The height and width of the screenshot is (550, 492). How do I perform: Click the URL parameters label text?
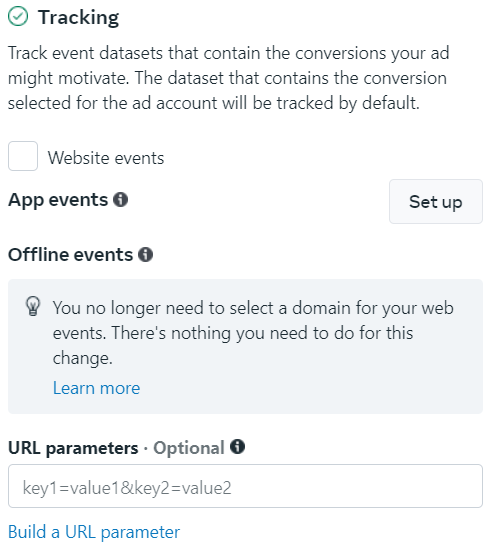73,449
